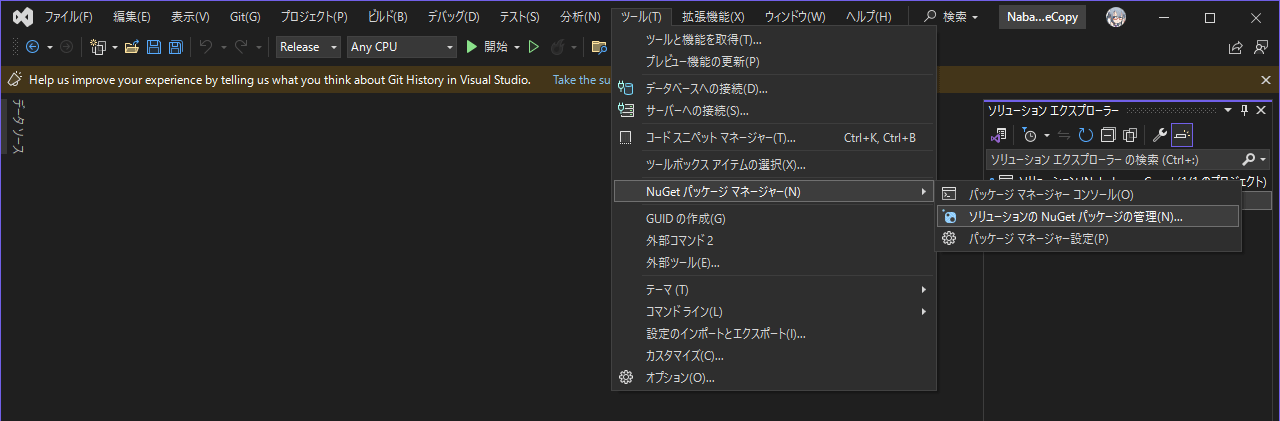The height and width of the screenshot is (421, 1280).
Task: Open back navigation history dropdown arrow
Action: point(49,47)
